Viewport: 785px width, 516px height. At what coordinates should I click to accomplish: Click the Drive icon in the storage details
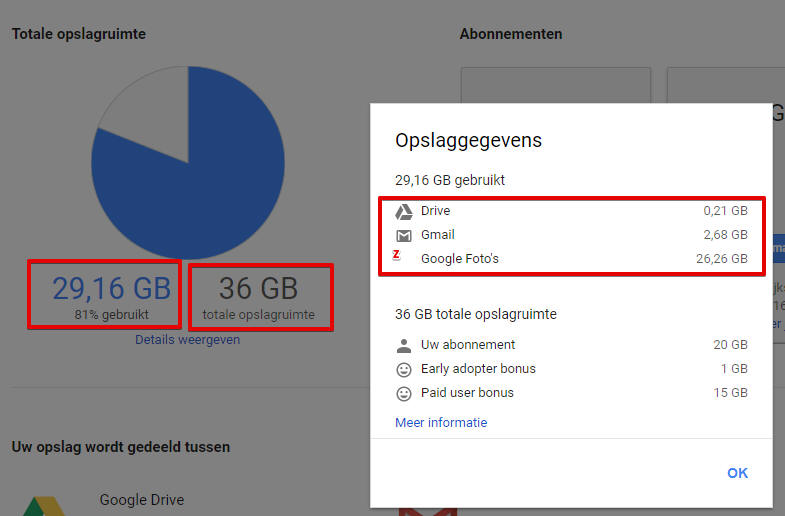[x=404, y=212]
